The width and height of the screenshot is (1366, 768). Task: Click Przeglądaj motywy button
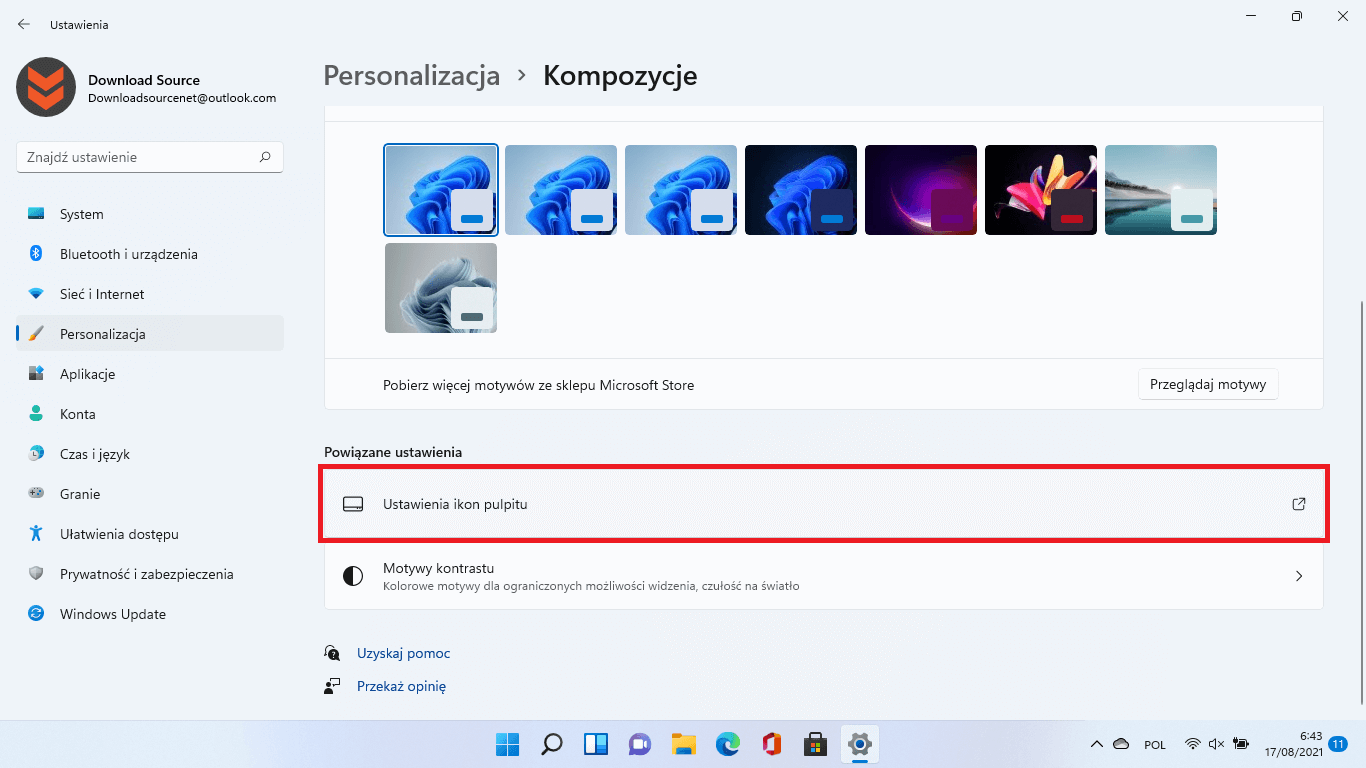pos(1208,384)
